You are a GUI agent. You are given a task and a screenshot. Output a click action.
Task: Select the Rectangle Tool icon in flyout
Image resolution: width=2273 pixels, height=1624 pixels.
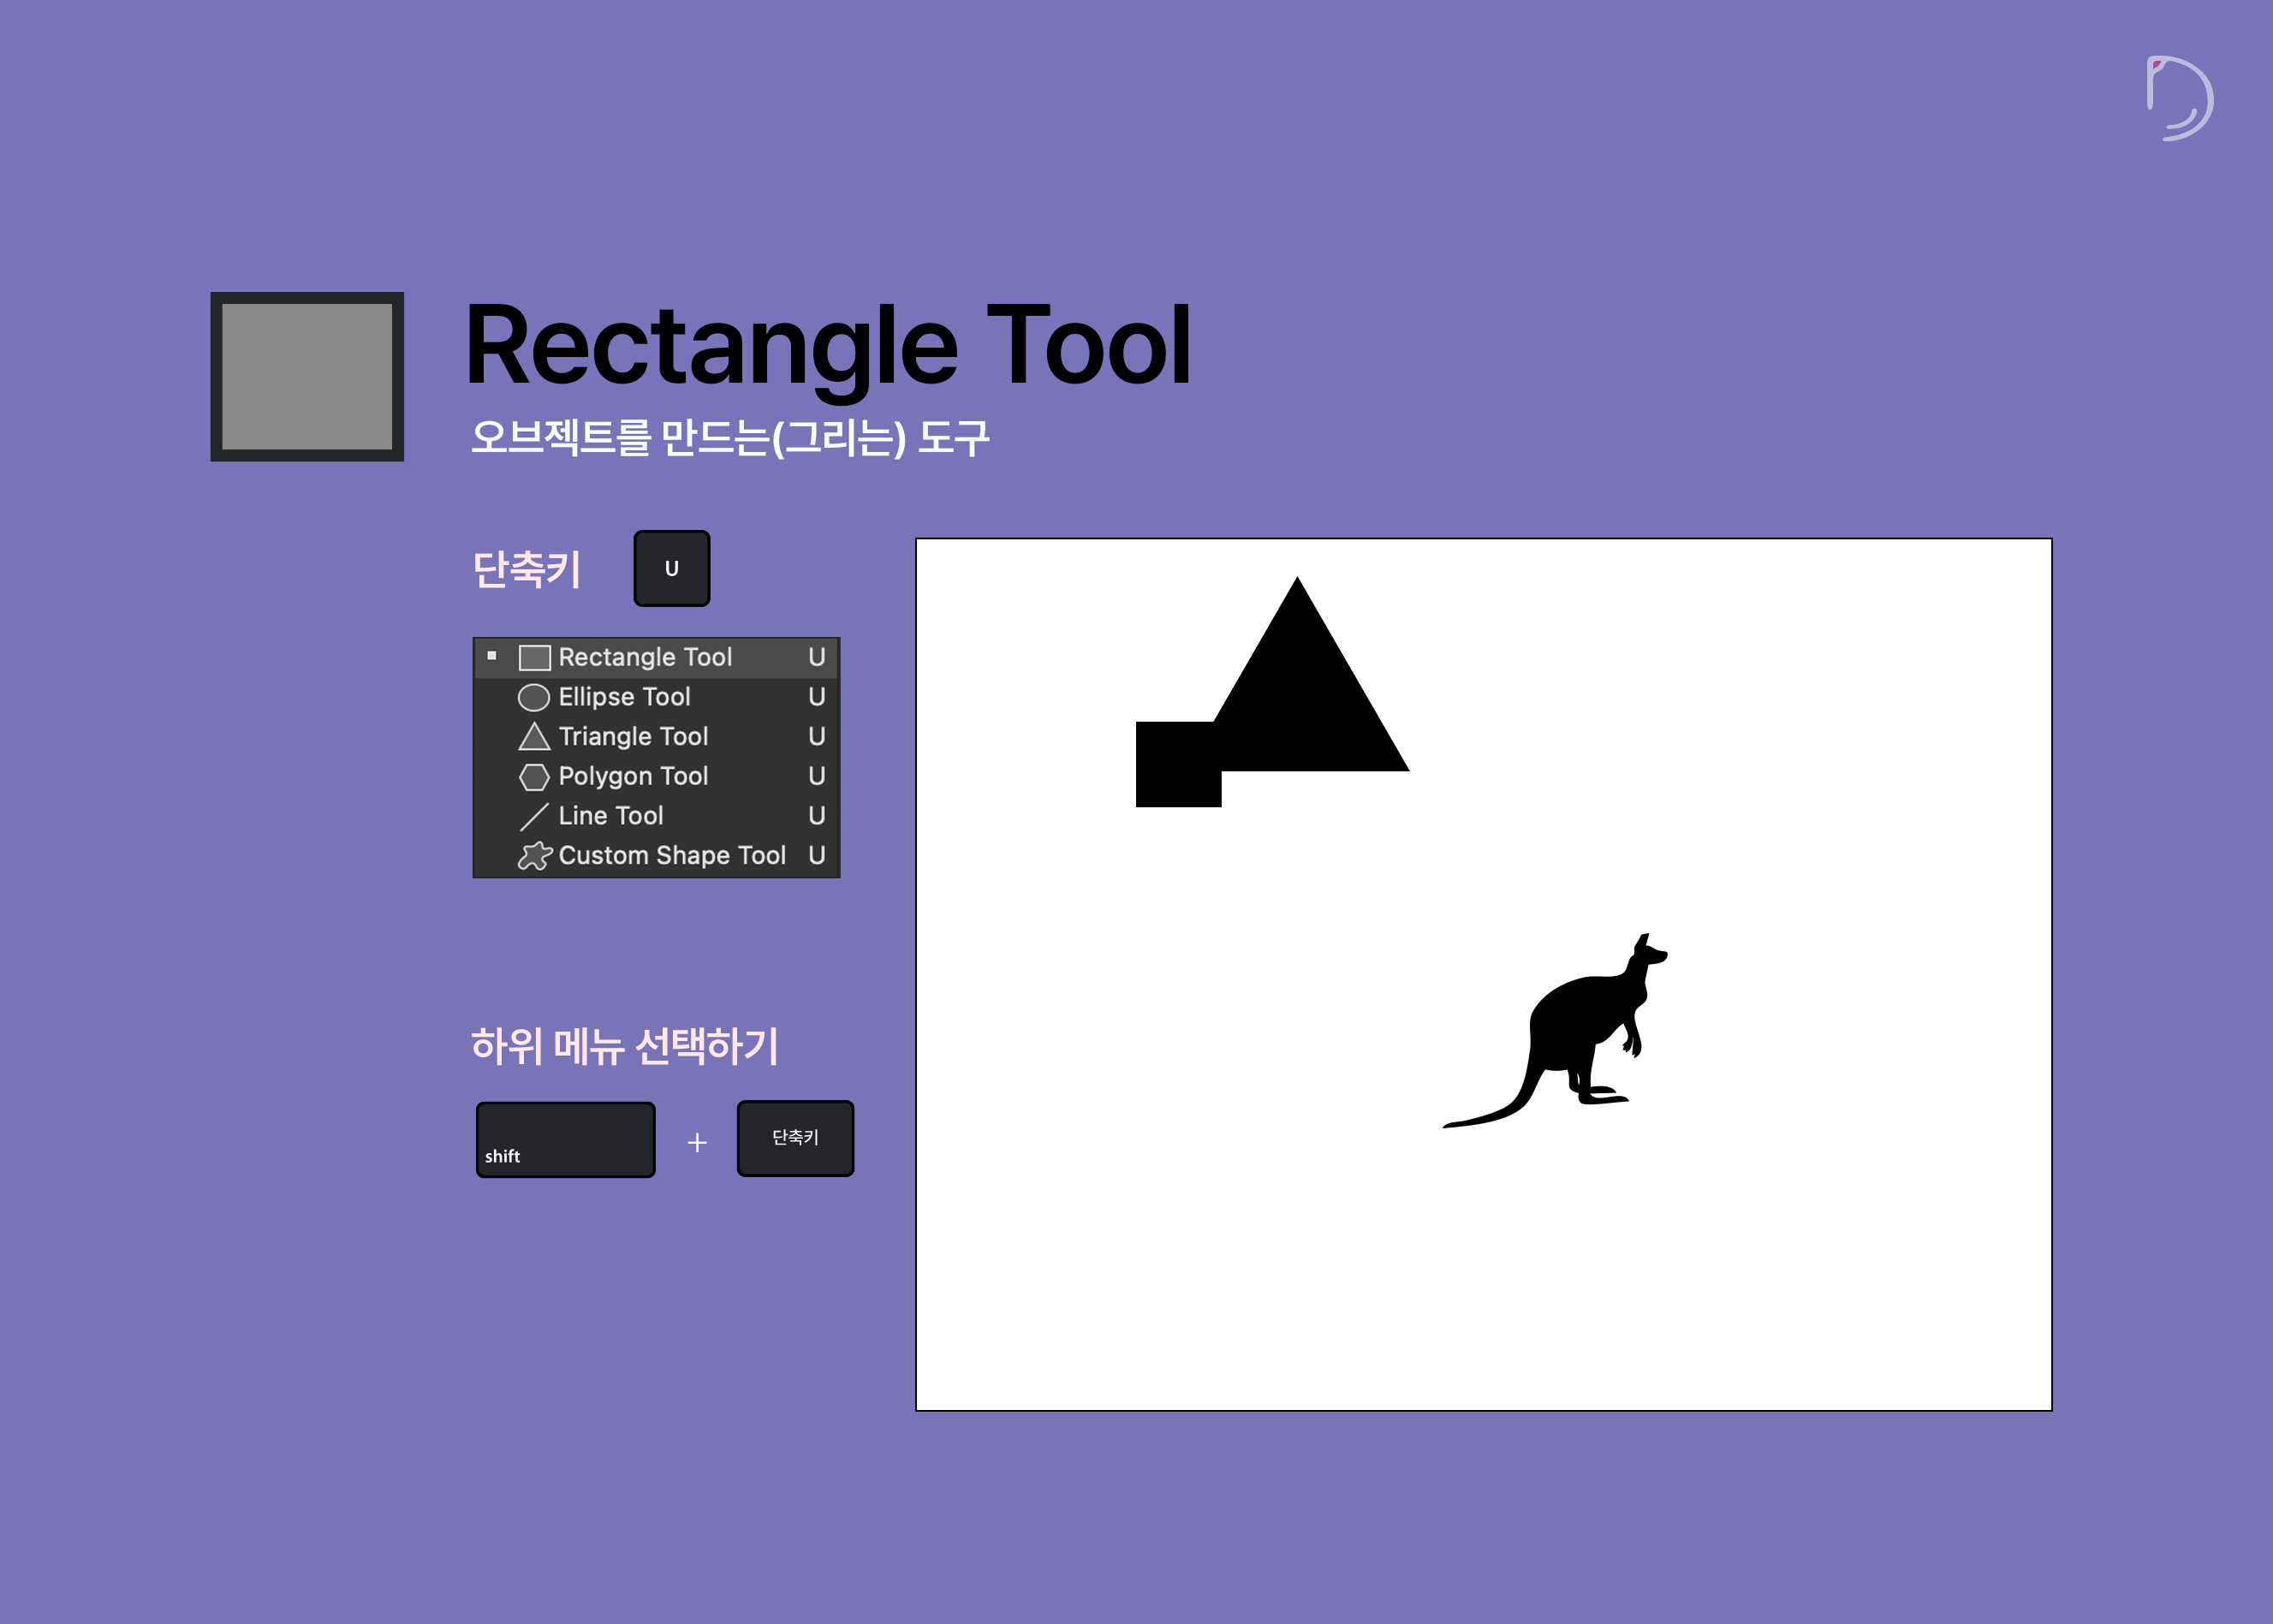pos(534,657)
